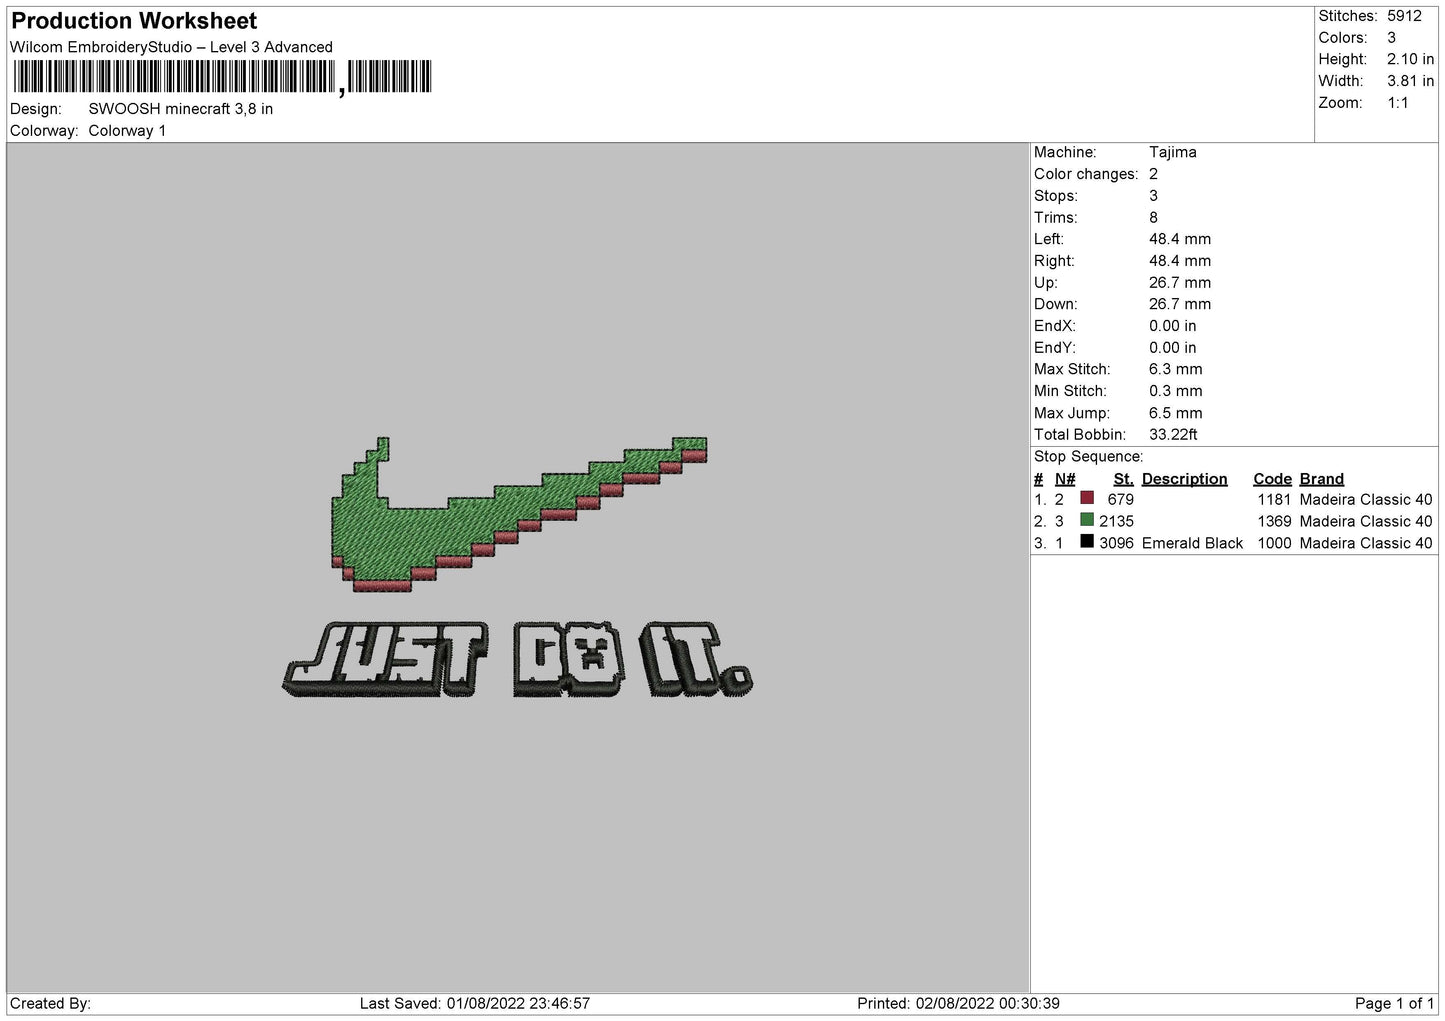Image resolution: width=1445 pixels, height=1021 pixels.
Task: Click the 'Color changes:' label
Action: point(1086,174)
